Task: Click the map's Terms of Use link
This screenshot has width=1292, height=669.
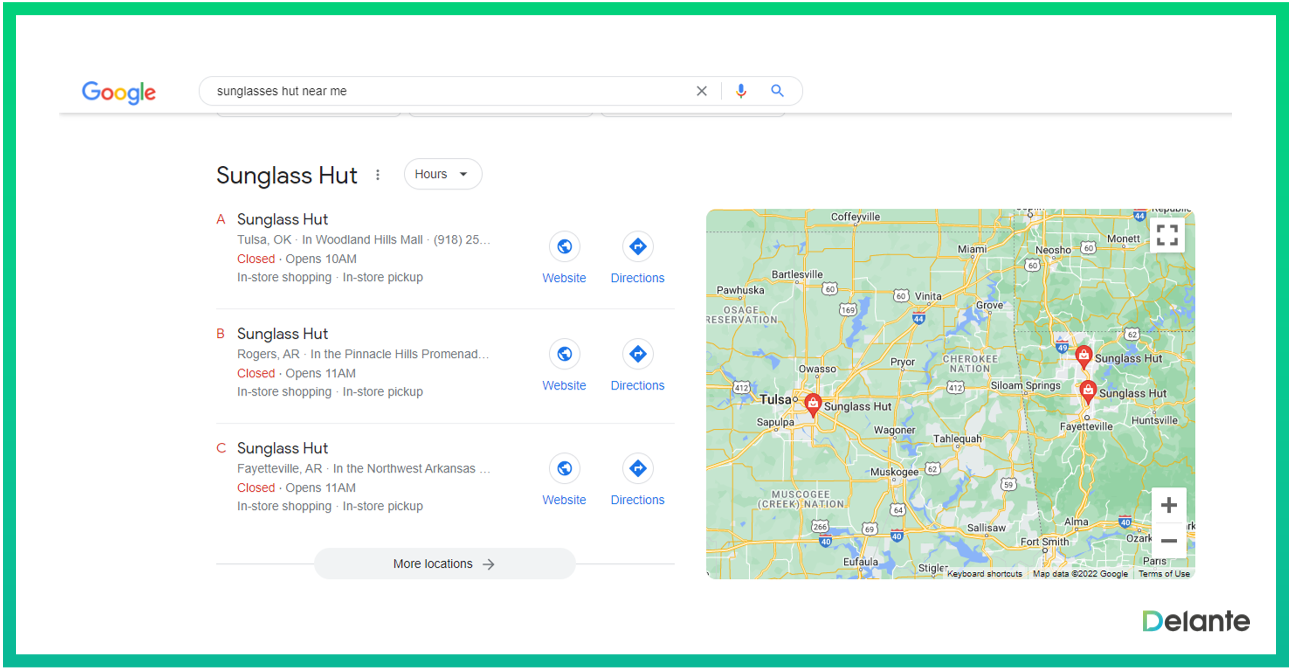Action: coord(1164,574)
